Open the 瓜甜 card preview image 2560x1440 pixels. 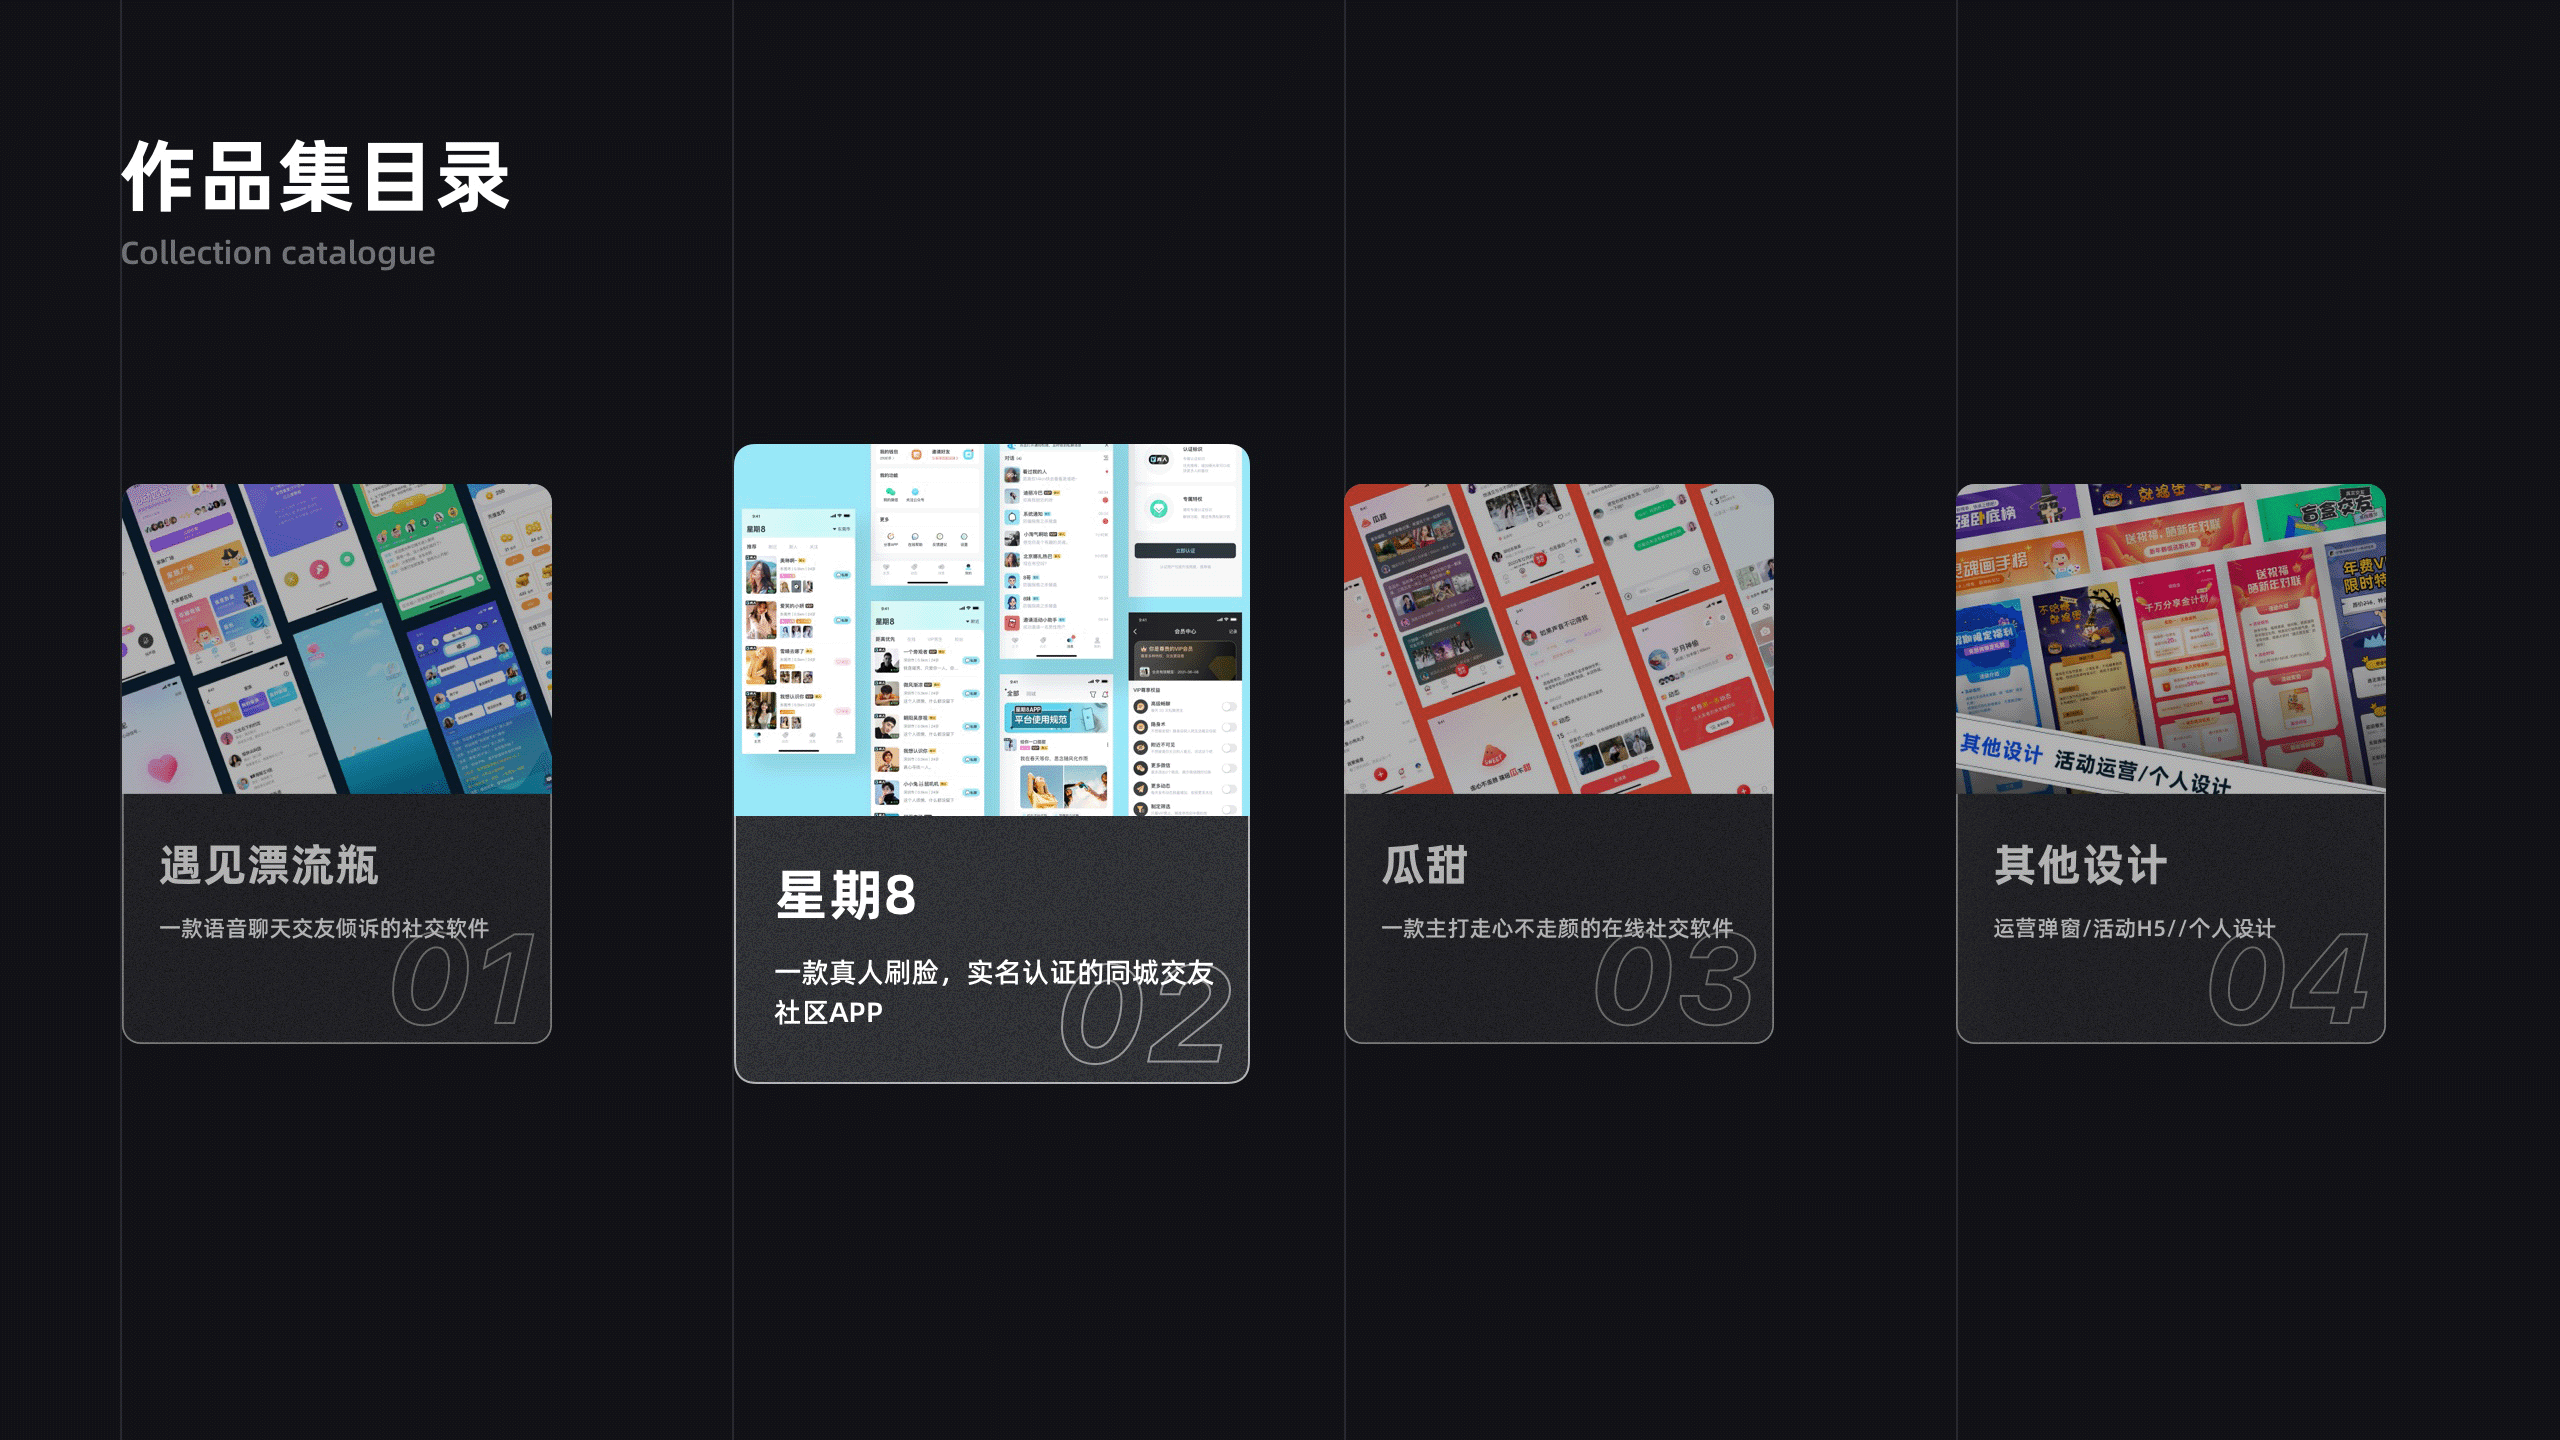click(x=1559, y=639)
